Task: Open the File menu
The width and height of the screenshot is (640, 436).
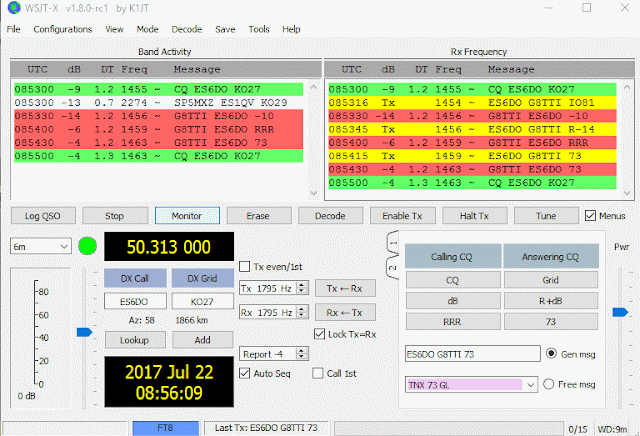Action: (x=13, y=29)
